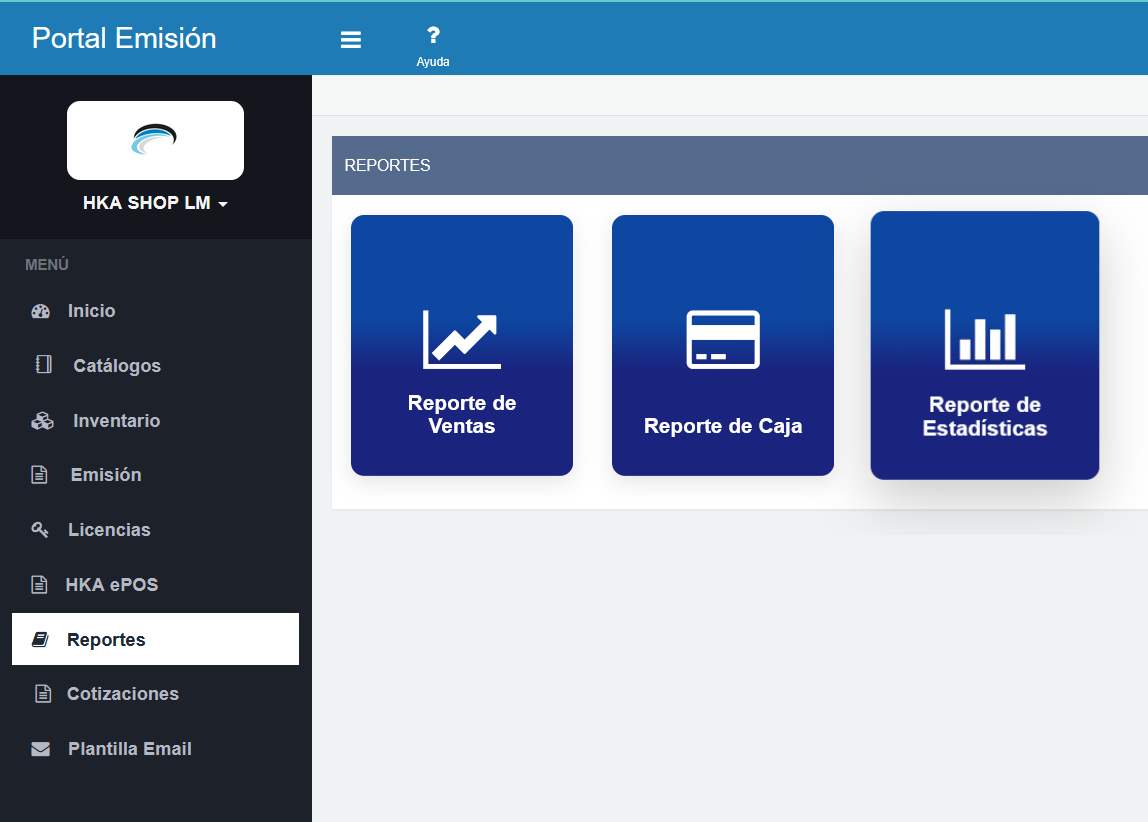Click the Plantilla Email envelope icon

[x=40, y=749]
